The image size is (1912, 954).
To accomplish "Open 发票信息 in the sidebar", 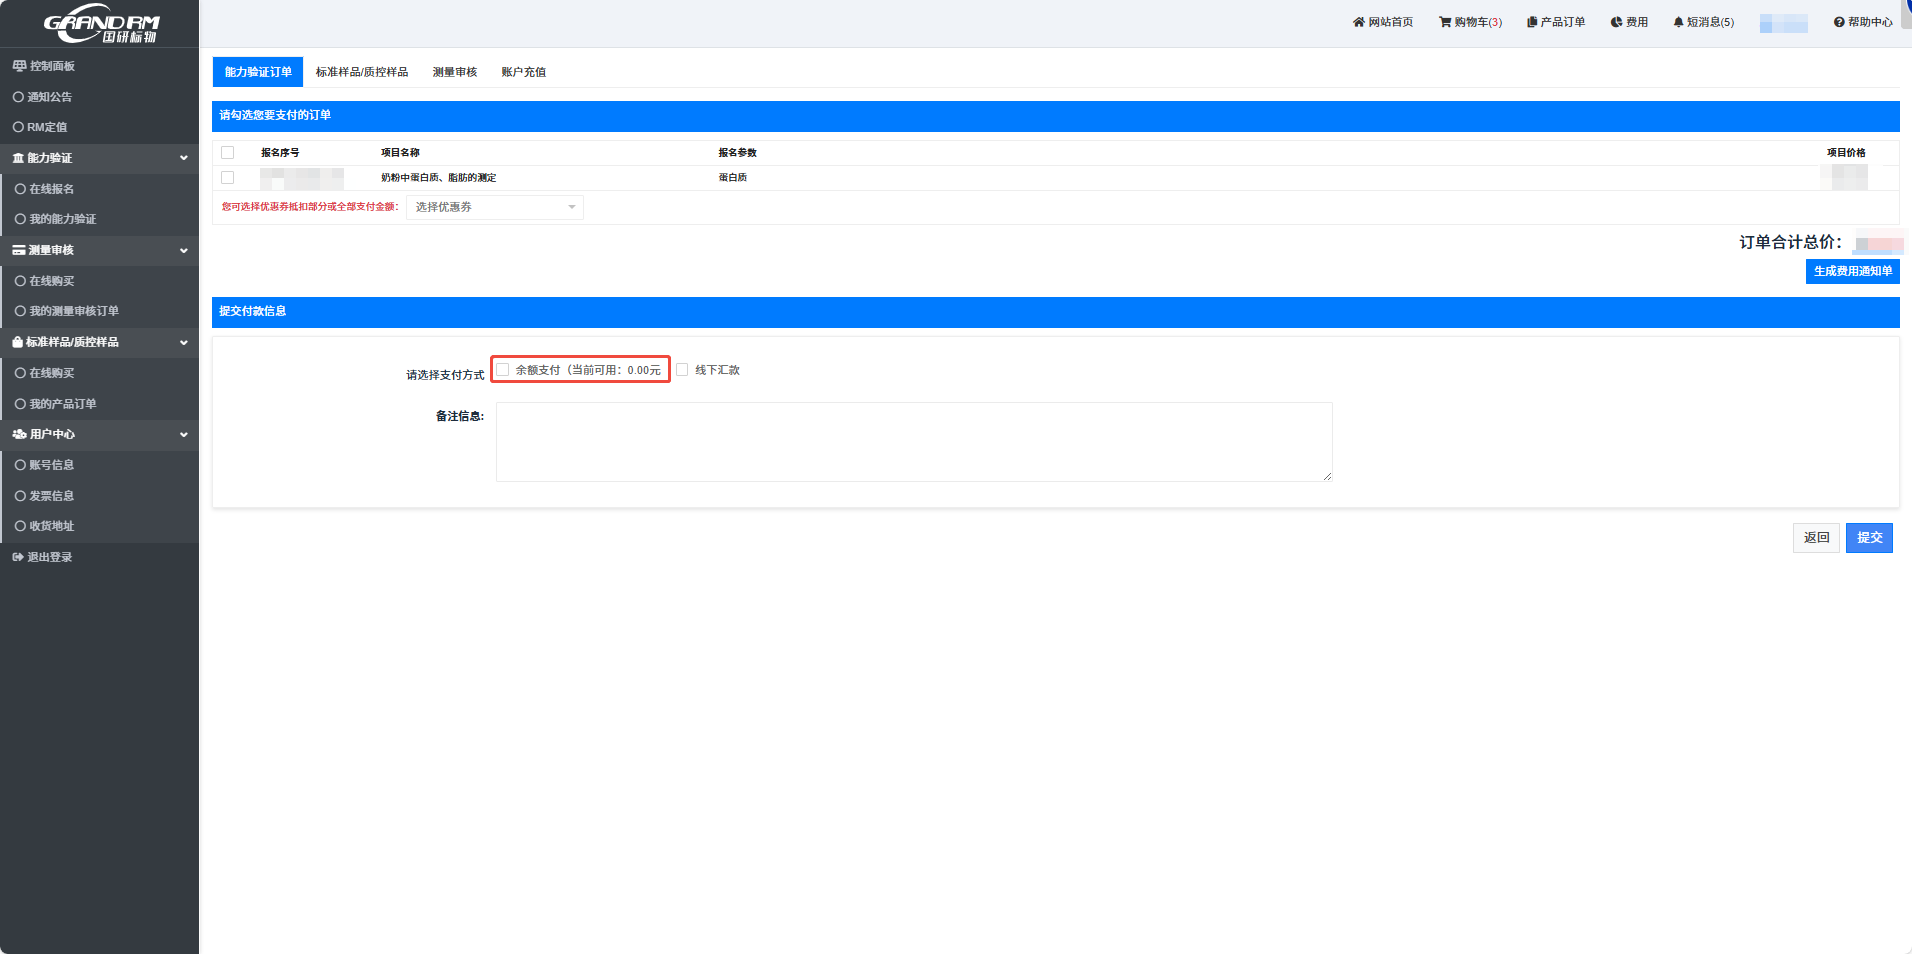I will [51, 496].
